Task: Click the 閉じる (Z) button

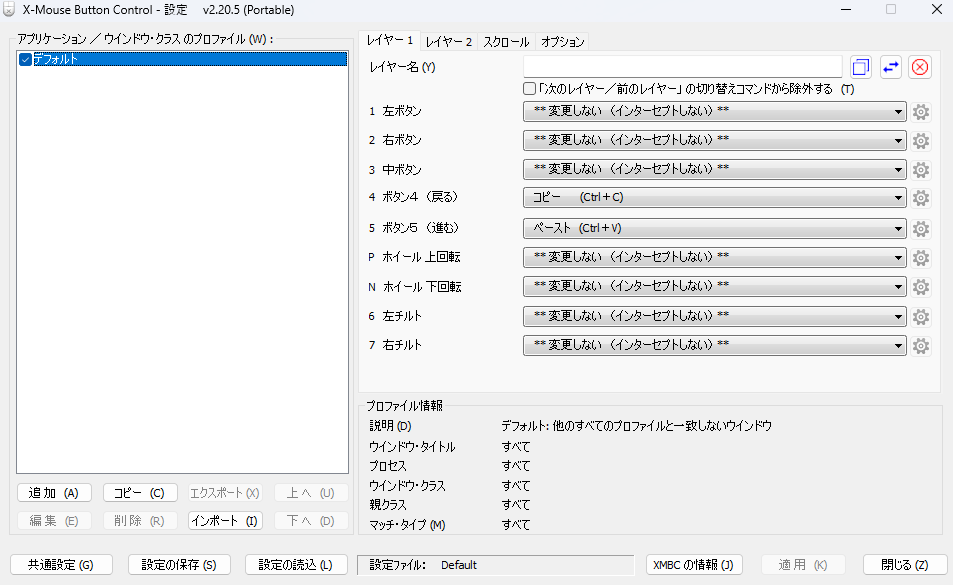Action: [x=904, y=564]
